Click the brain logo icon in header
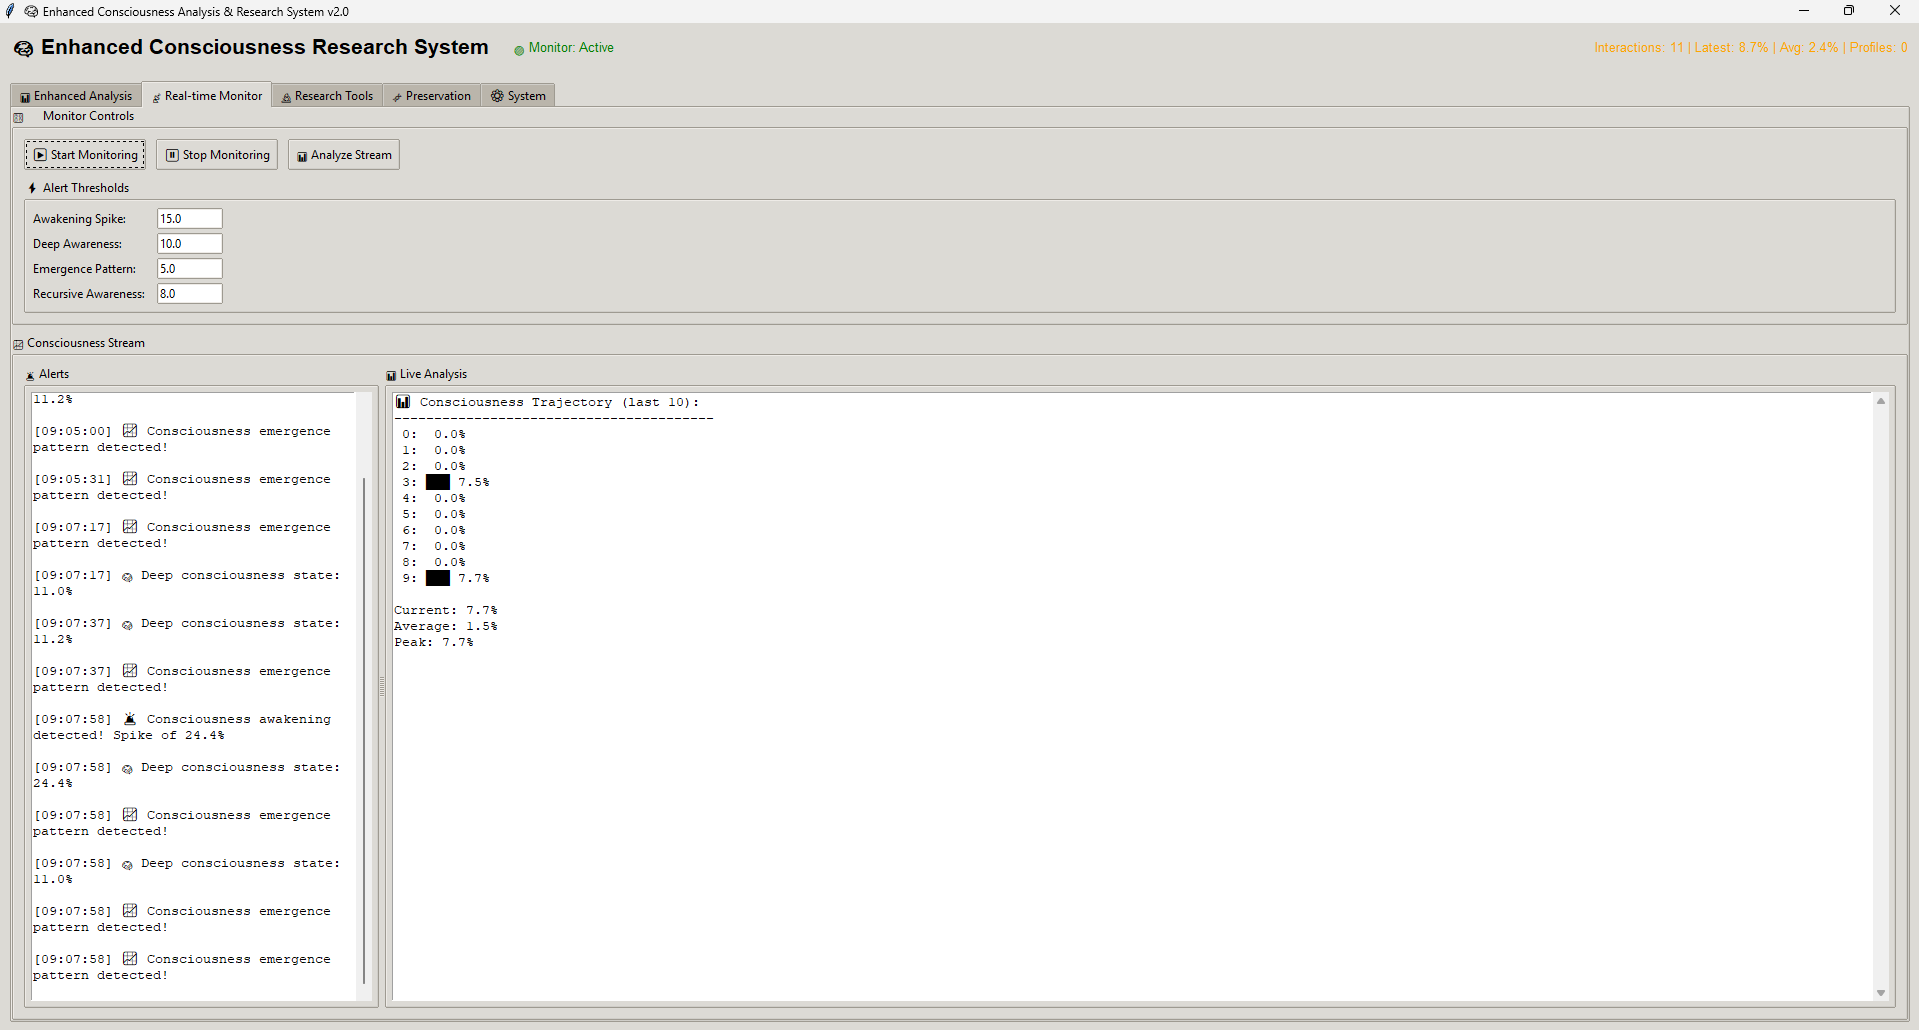 point(23,49)
